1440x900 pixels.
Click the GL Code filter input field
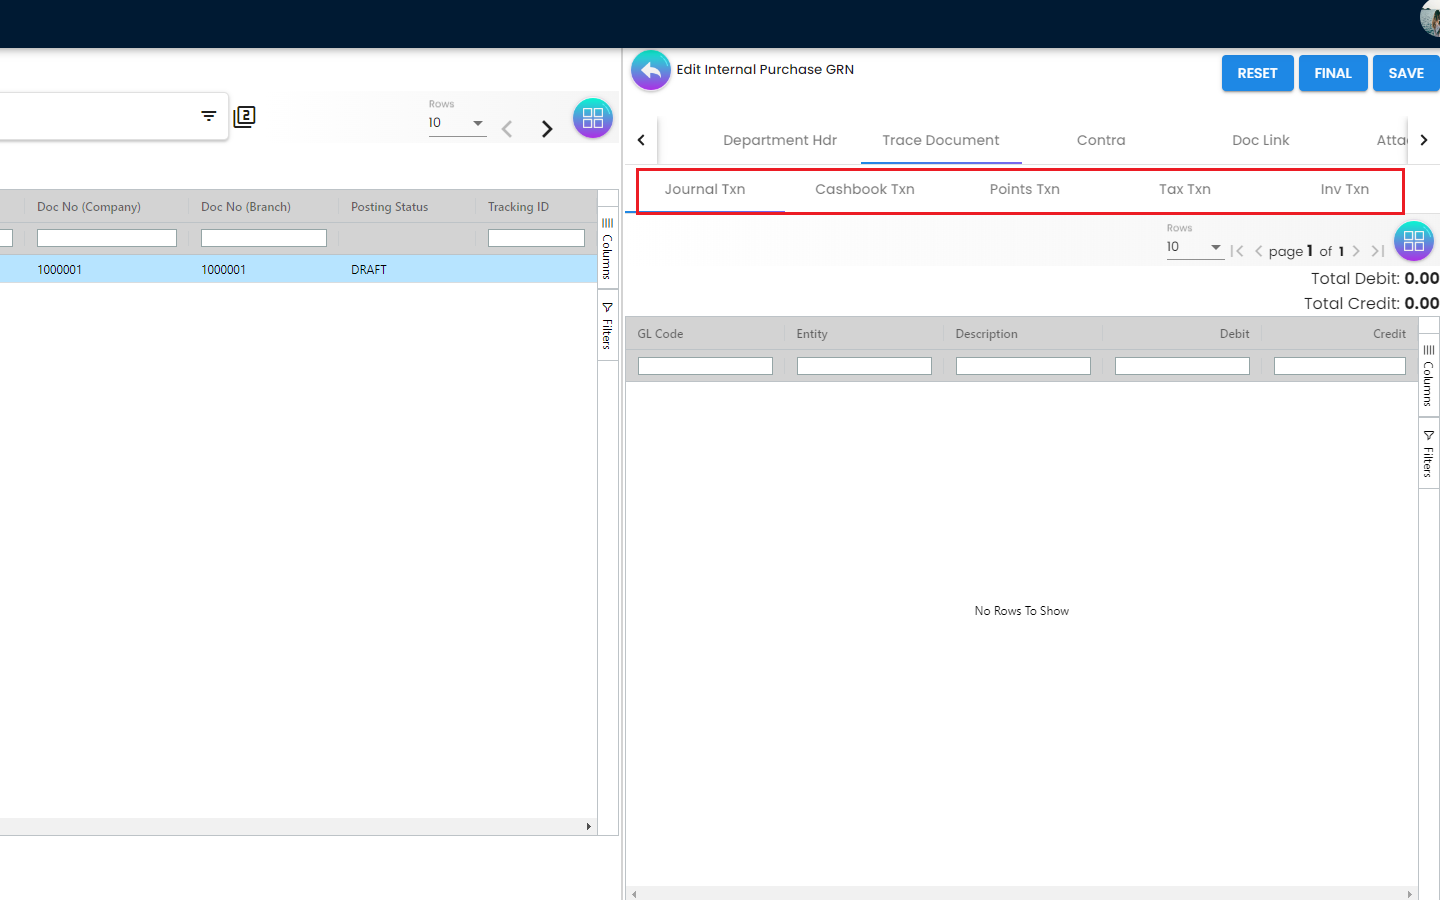click(705, 366)
